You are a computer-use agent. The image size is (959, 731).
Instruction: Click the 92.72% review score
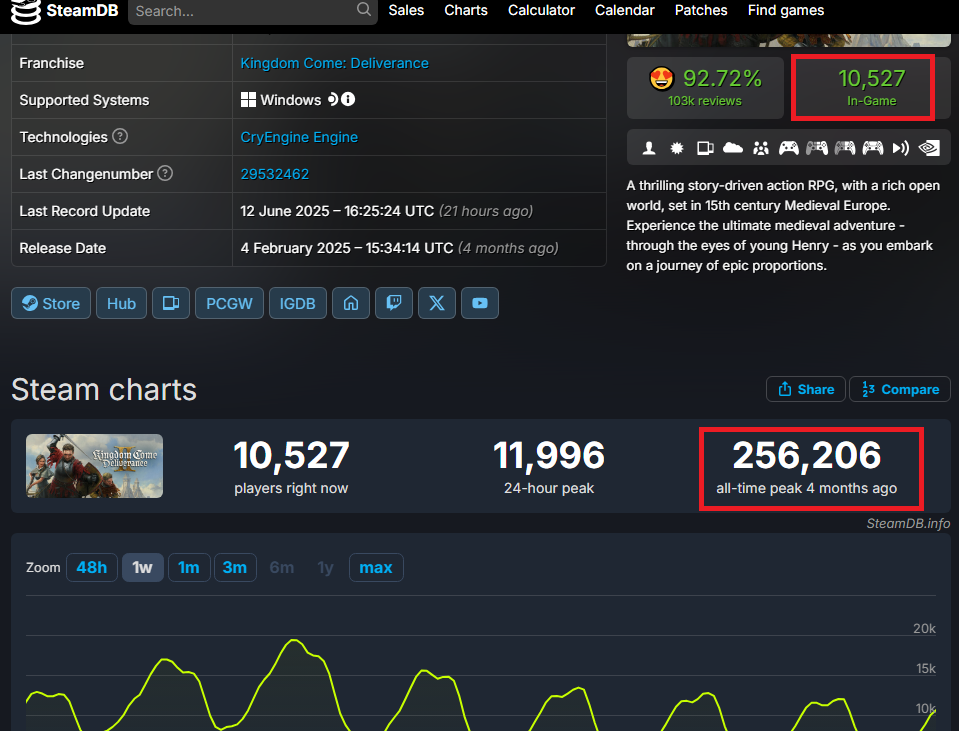(x=722, y=78)
